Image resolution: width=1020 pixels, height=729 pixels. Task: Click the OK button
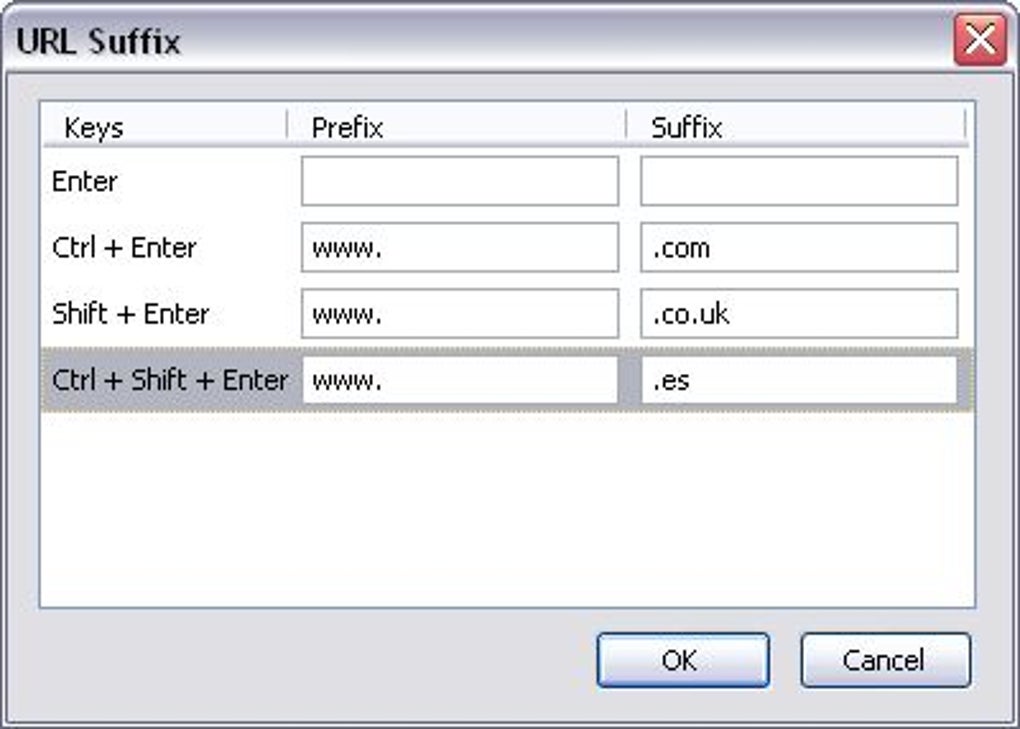coord(682,660)
